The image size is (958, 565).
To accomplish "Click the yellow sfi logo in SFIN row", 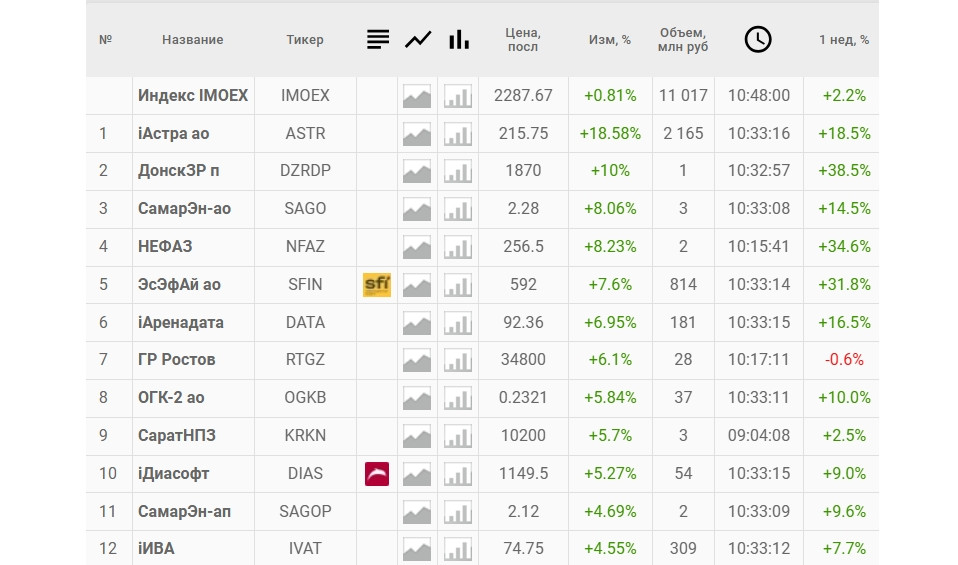I will (x=377, y=285).
